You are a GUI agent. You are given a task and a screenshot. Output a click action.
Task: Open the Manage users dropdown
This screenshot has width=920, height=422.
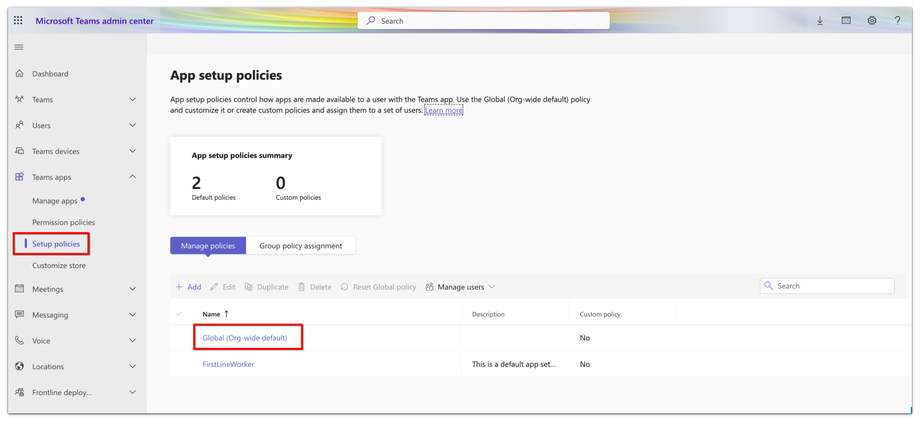point(461,287)
